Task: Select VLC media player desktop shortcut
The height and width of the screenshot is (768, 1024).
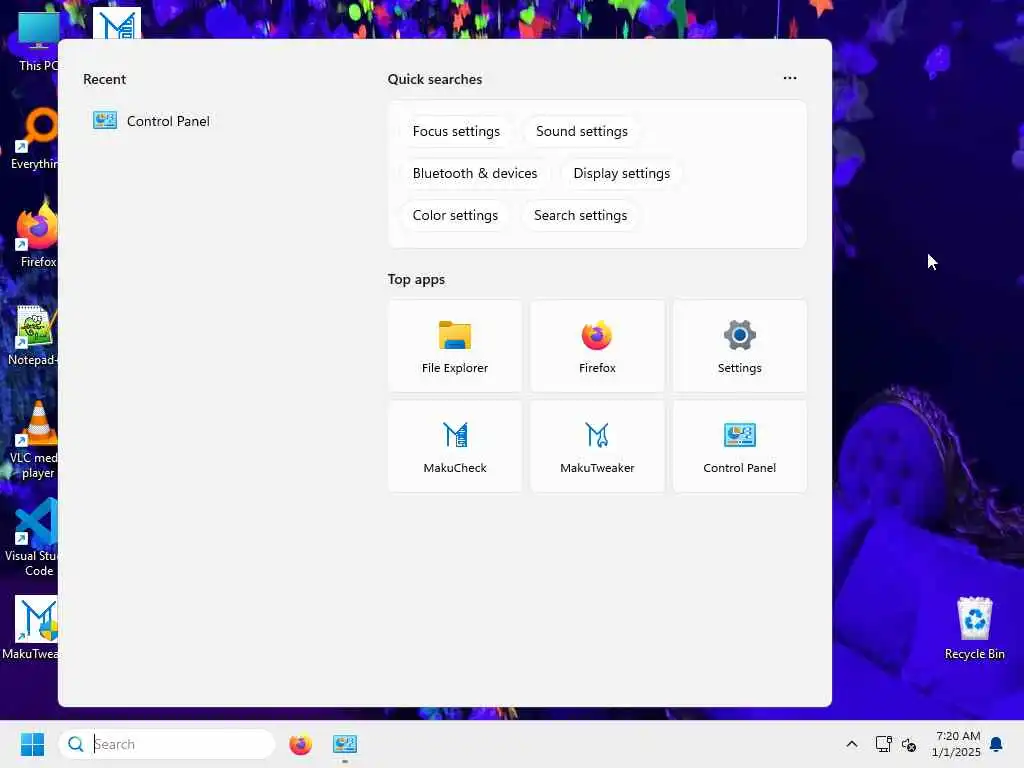Action: 34,439
